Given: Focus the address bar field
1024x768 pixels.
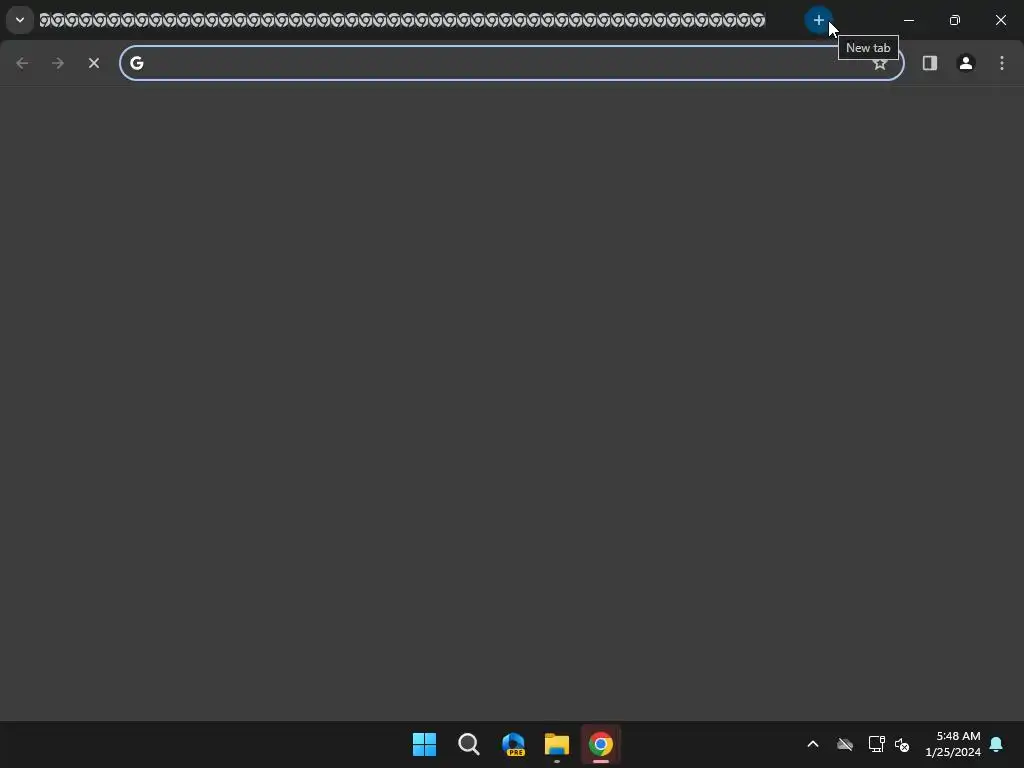Looking at the screenshot, I should tap(511, 63).
